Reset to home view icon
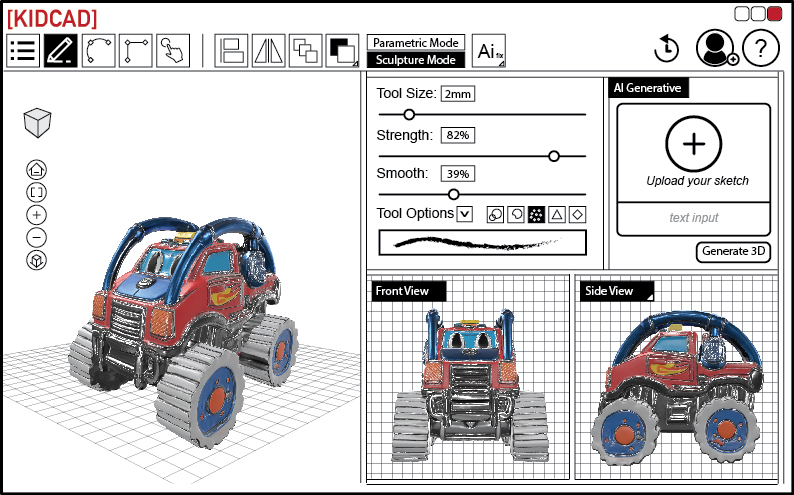 pos(36,170)
